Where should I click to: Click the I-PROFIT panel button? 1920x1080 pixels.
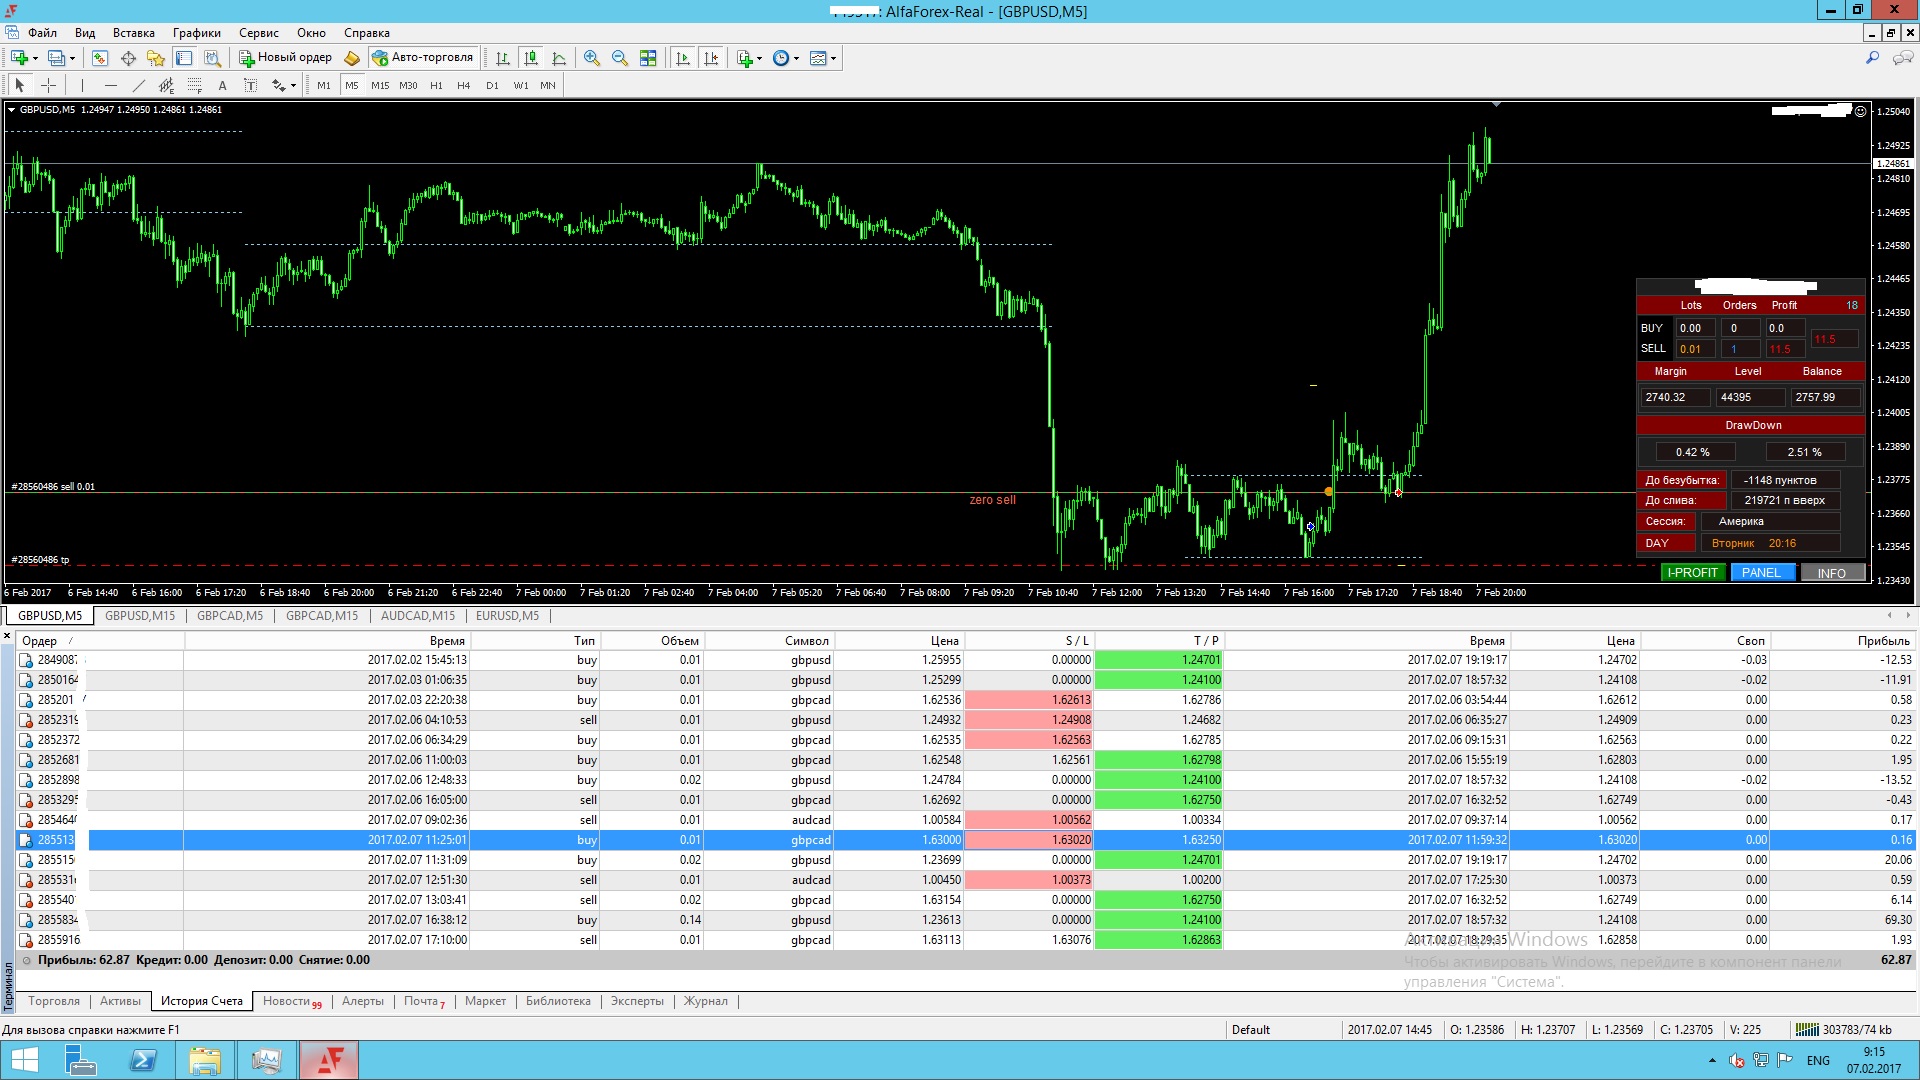click(1692, 573)
